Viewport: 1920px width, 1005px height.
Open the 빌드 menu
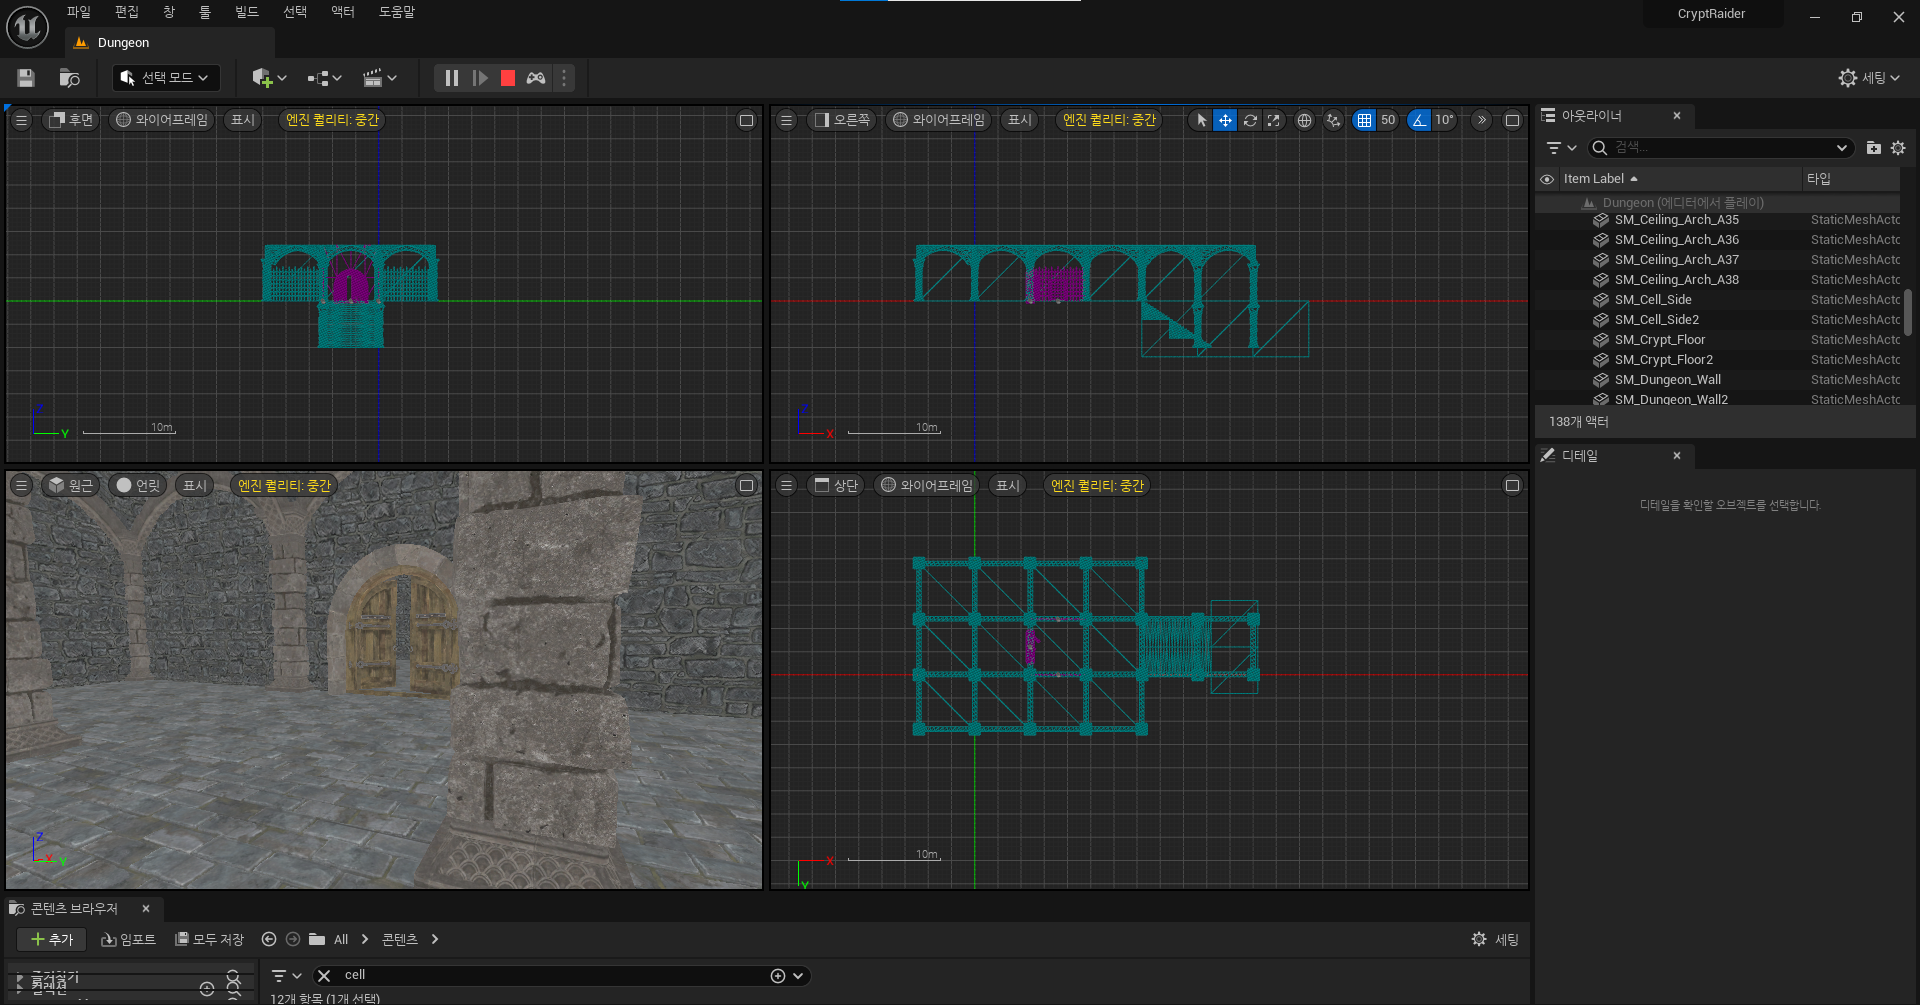click(246, 12)
